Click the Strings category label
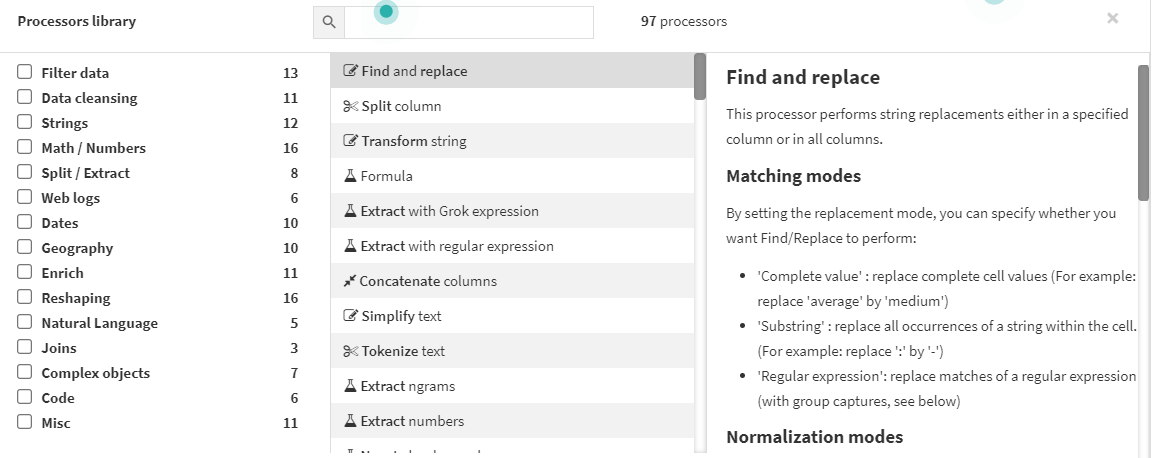 [65, 123]
